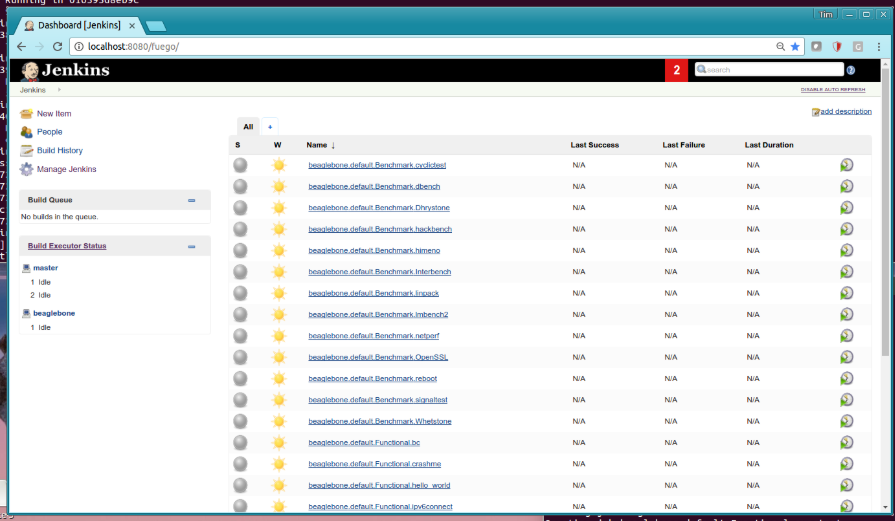Open search help question mark icon

(x=850, y=70)
